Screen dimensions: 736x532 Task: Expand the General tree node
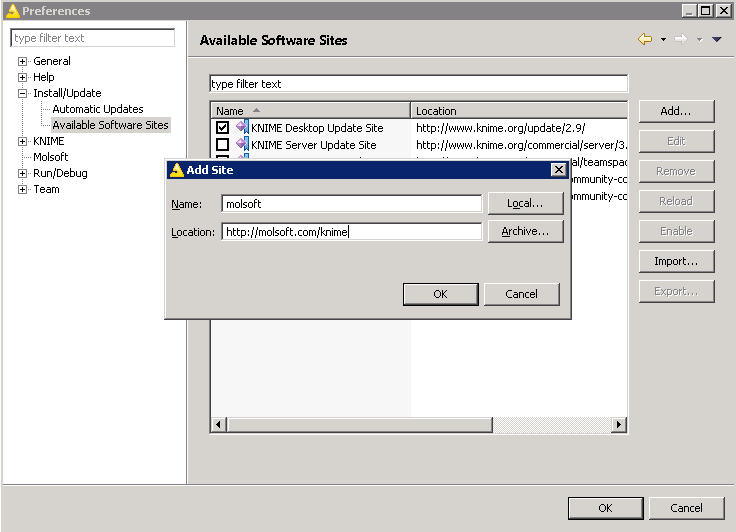pos(22,61)
